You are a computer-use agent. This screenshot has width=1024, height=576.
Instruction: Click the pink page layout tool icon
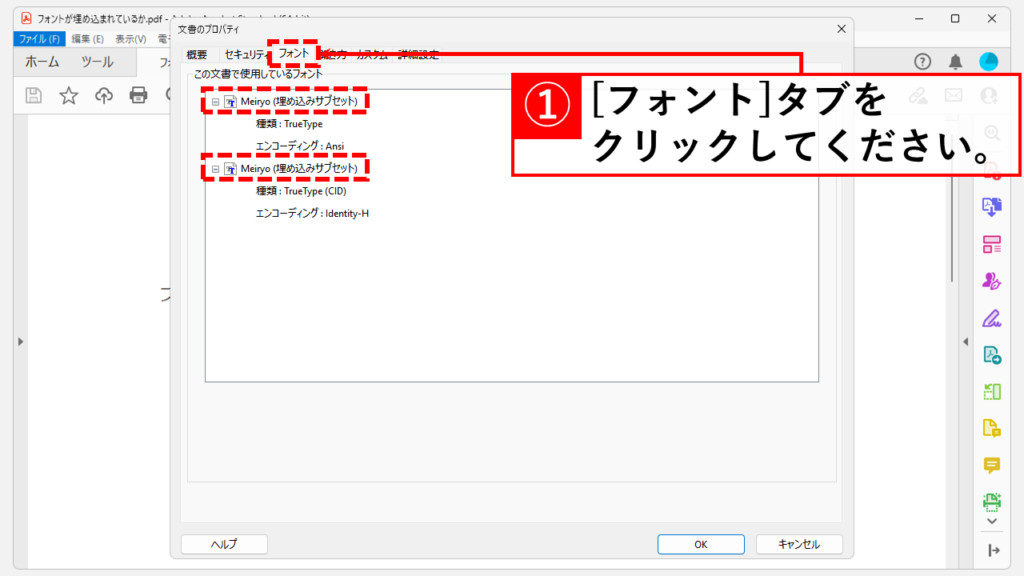(x=992, y=244)
